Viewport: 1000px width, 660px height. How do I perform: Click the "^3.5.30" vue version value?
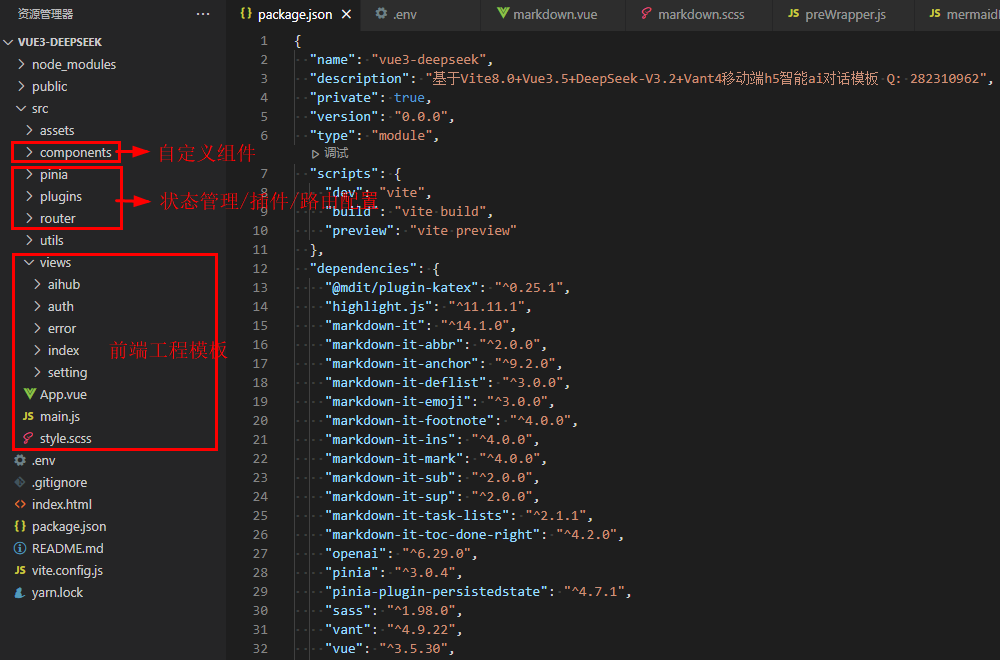pyautogui.click(x=415, y=649)
